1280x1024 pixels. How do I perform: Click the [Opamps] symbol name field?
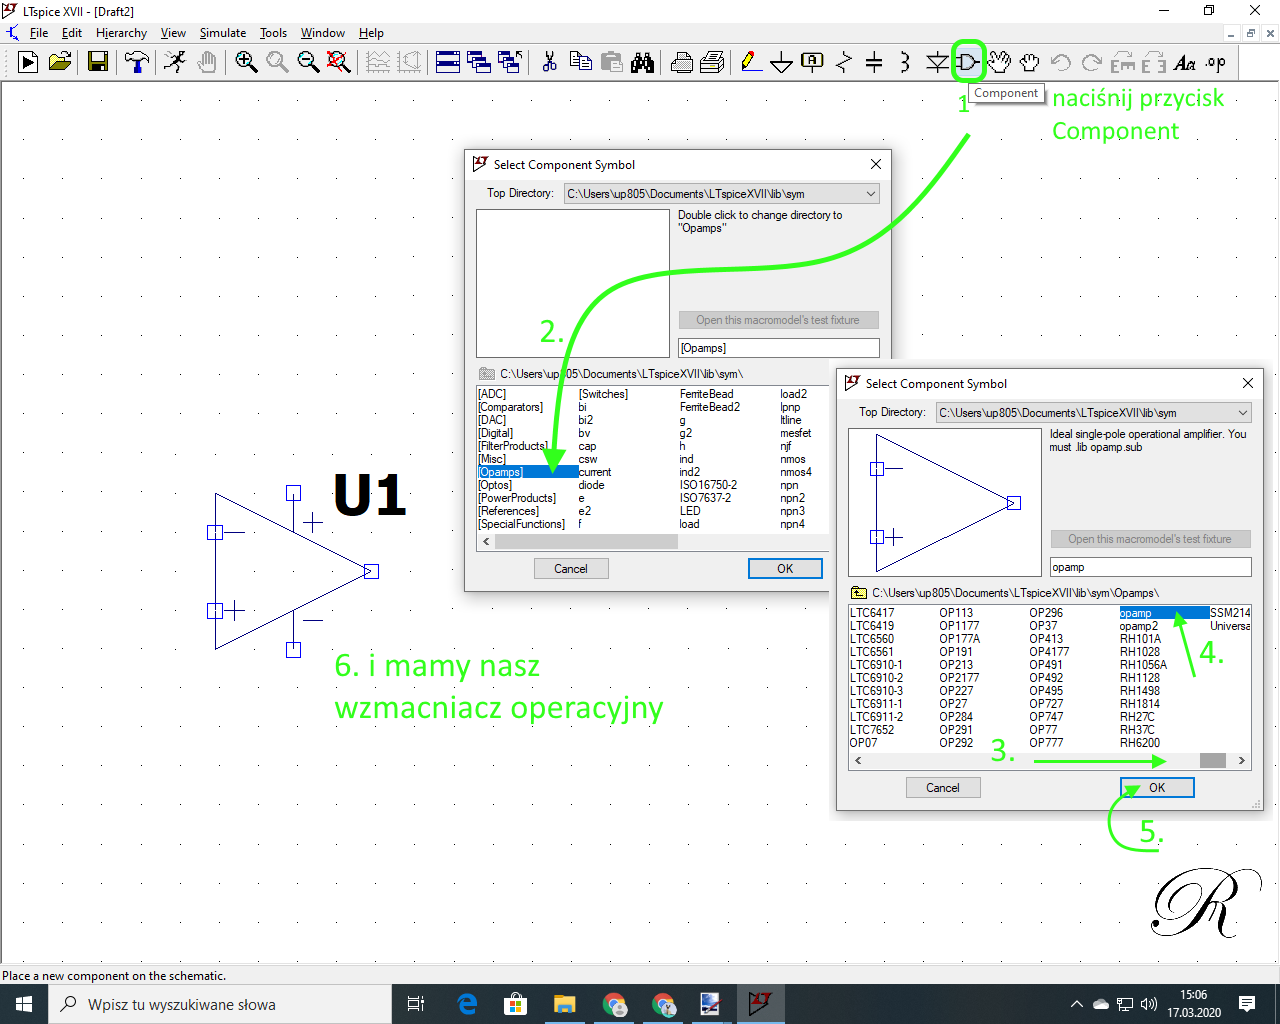point(779,348)
